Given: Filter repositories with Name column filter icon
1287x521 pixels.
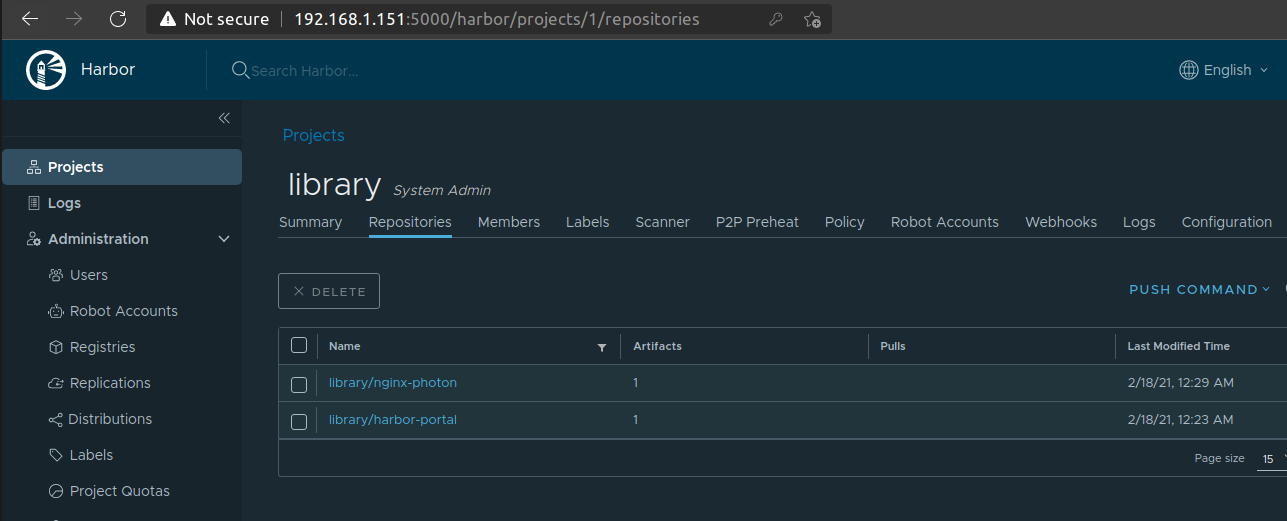Looking at the screenshot, I should [x=602, y=347].
